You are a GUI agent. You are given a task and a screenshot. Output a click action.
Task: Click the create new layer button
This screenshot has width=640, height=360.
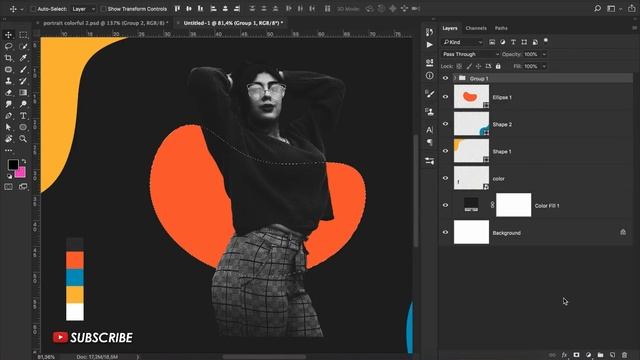coord(612,355)
